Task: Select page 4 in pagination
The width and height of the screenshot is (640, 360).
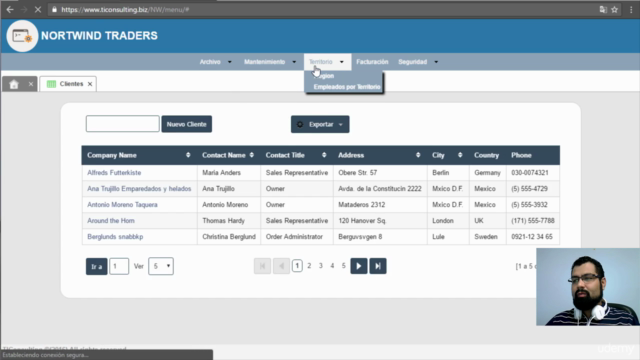Action: coord(332,266)
